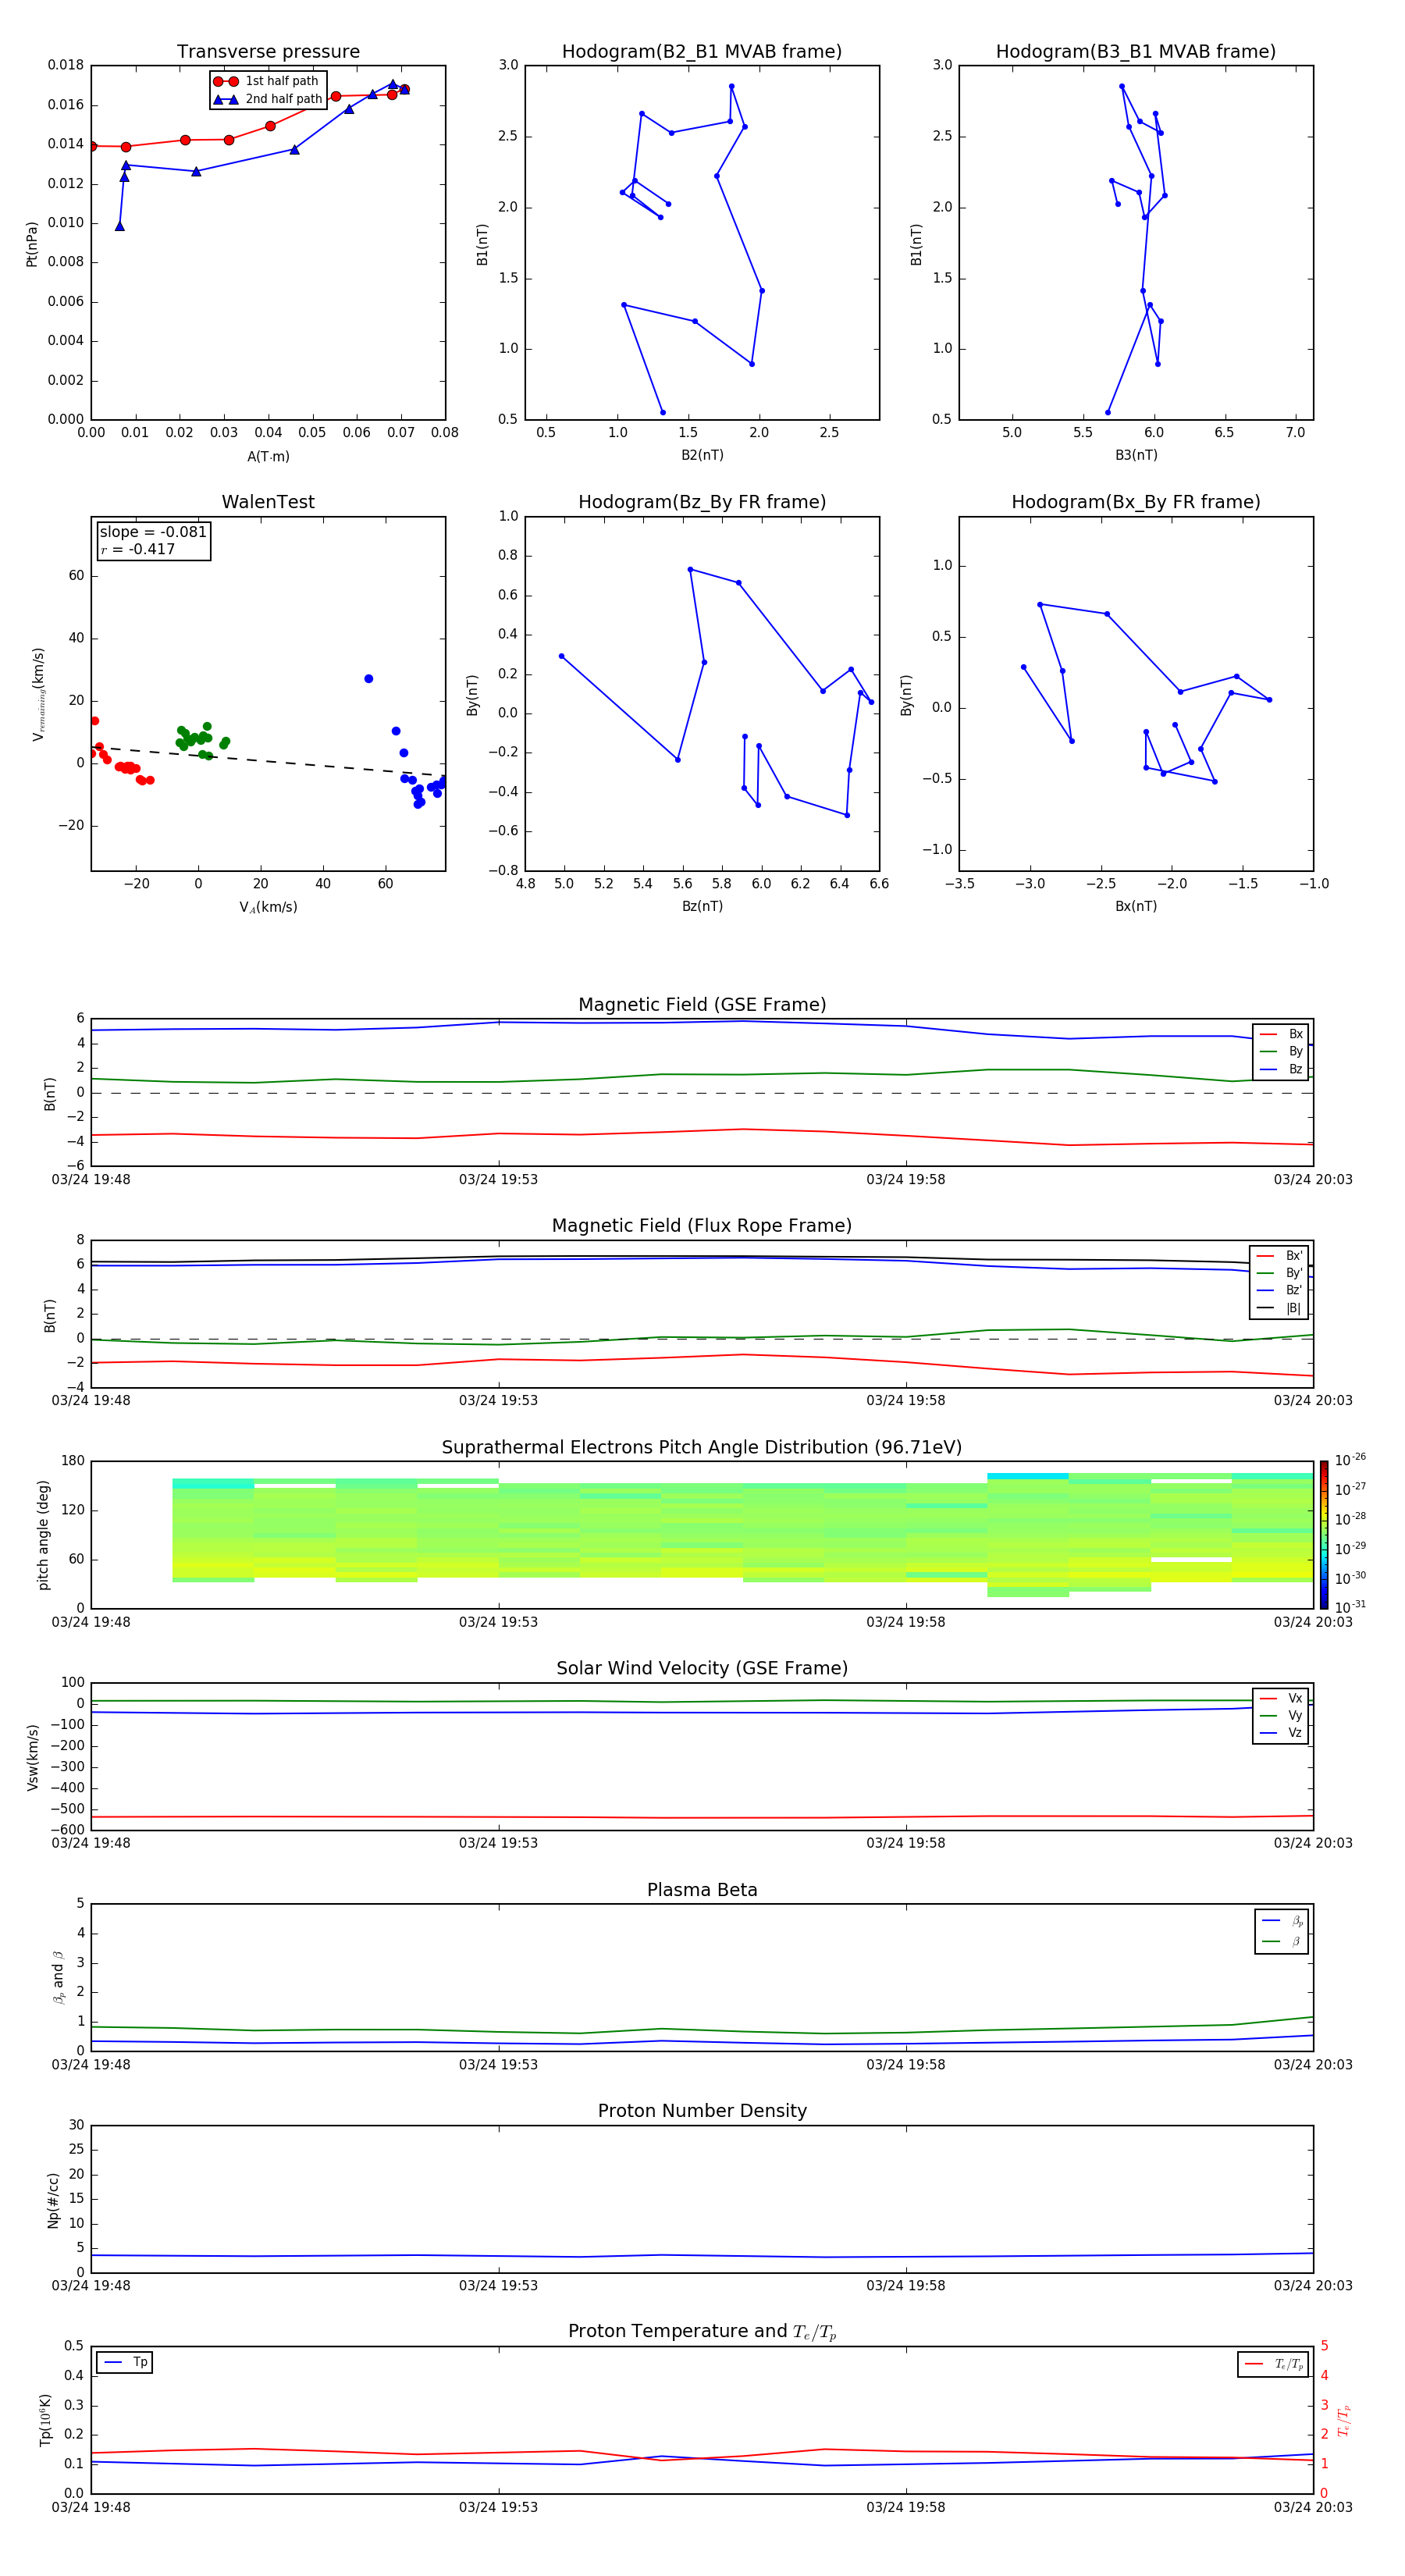The height and width of the screenshot is (2576, 1405).
Task: Click the |B| legend entry in Flux Rope plot
Action: point(1280,1308)
